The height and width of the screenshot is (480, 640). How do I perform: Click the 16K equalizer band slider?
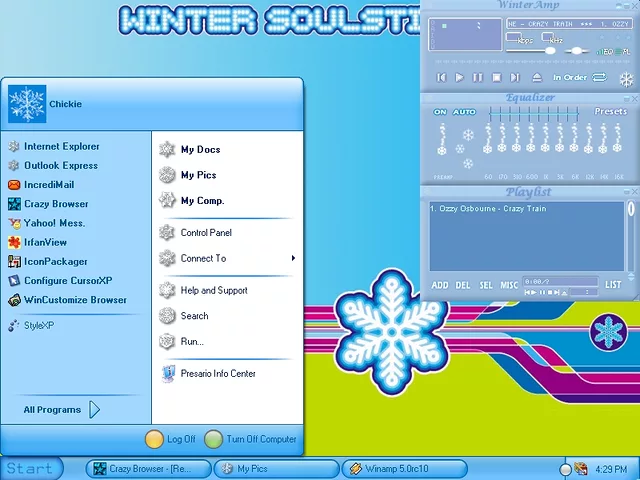point(617,147)
